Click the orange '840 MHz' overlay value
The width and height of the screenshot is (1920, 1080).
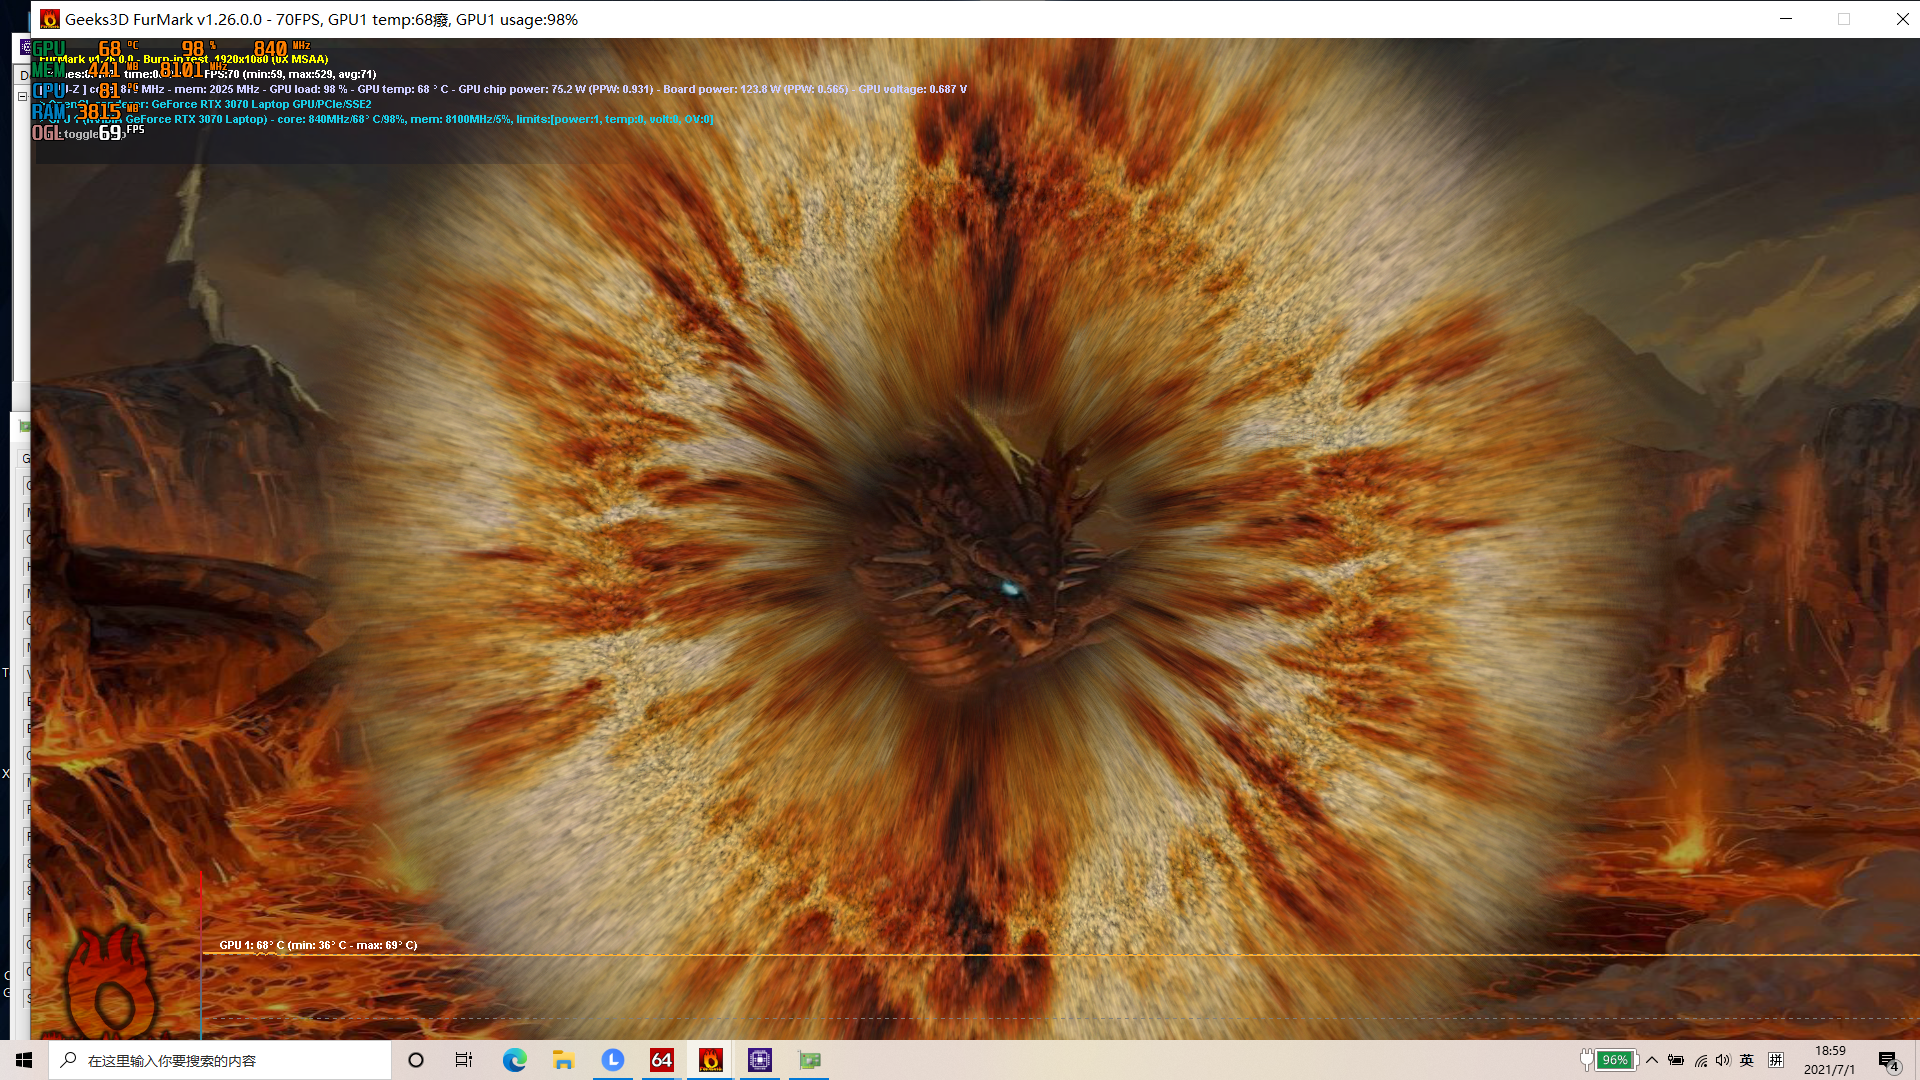click(x=281, y=48)
